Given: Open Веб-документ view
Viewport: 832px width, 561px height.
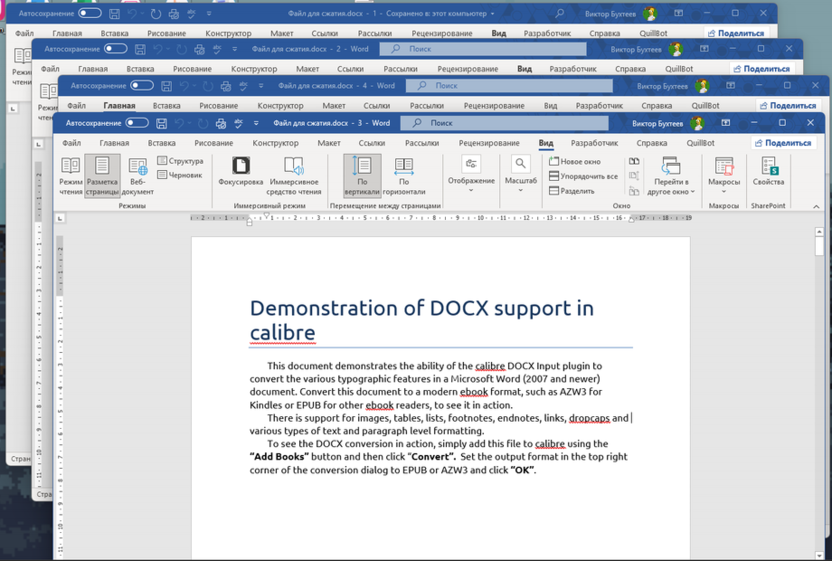Looking at the screenshot, I should tap(138, 175).
